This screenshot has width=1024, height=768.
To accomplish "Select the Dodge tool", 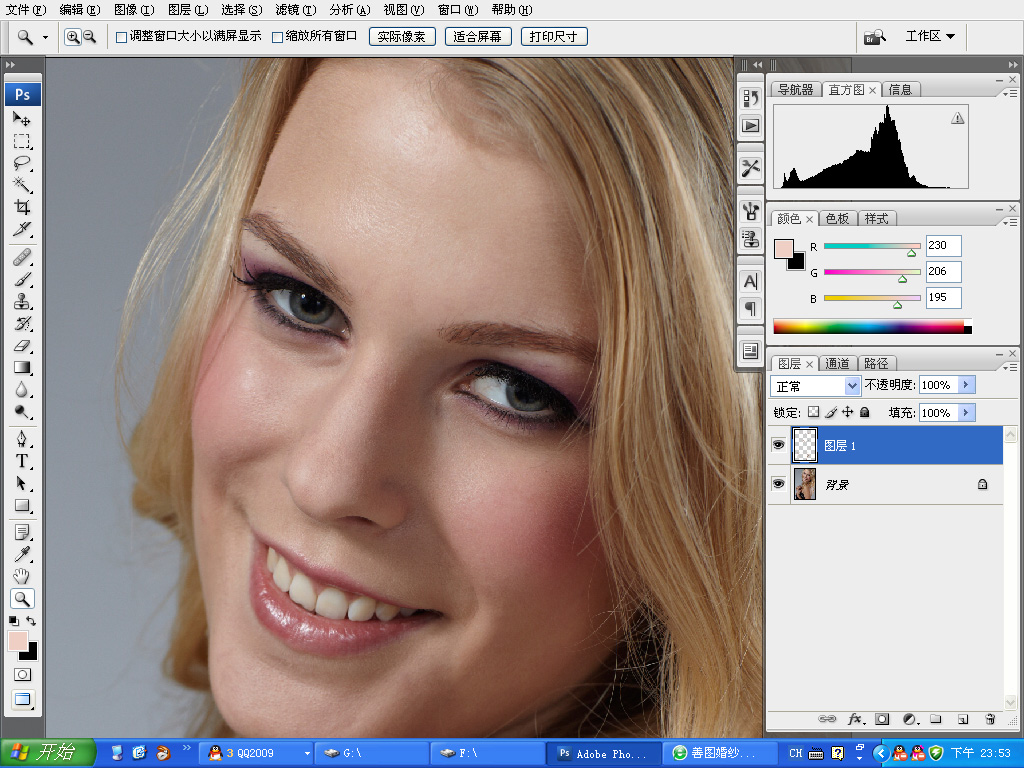I will click(x=22, y=413).
